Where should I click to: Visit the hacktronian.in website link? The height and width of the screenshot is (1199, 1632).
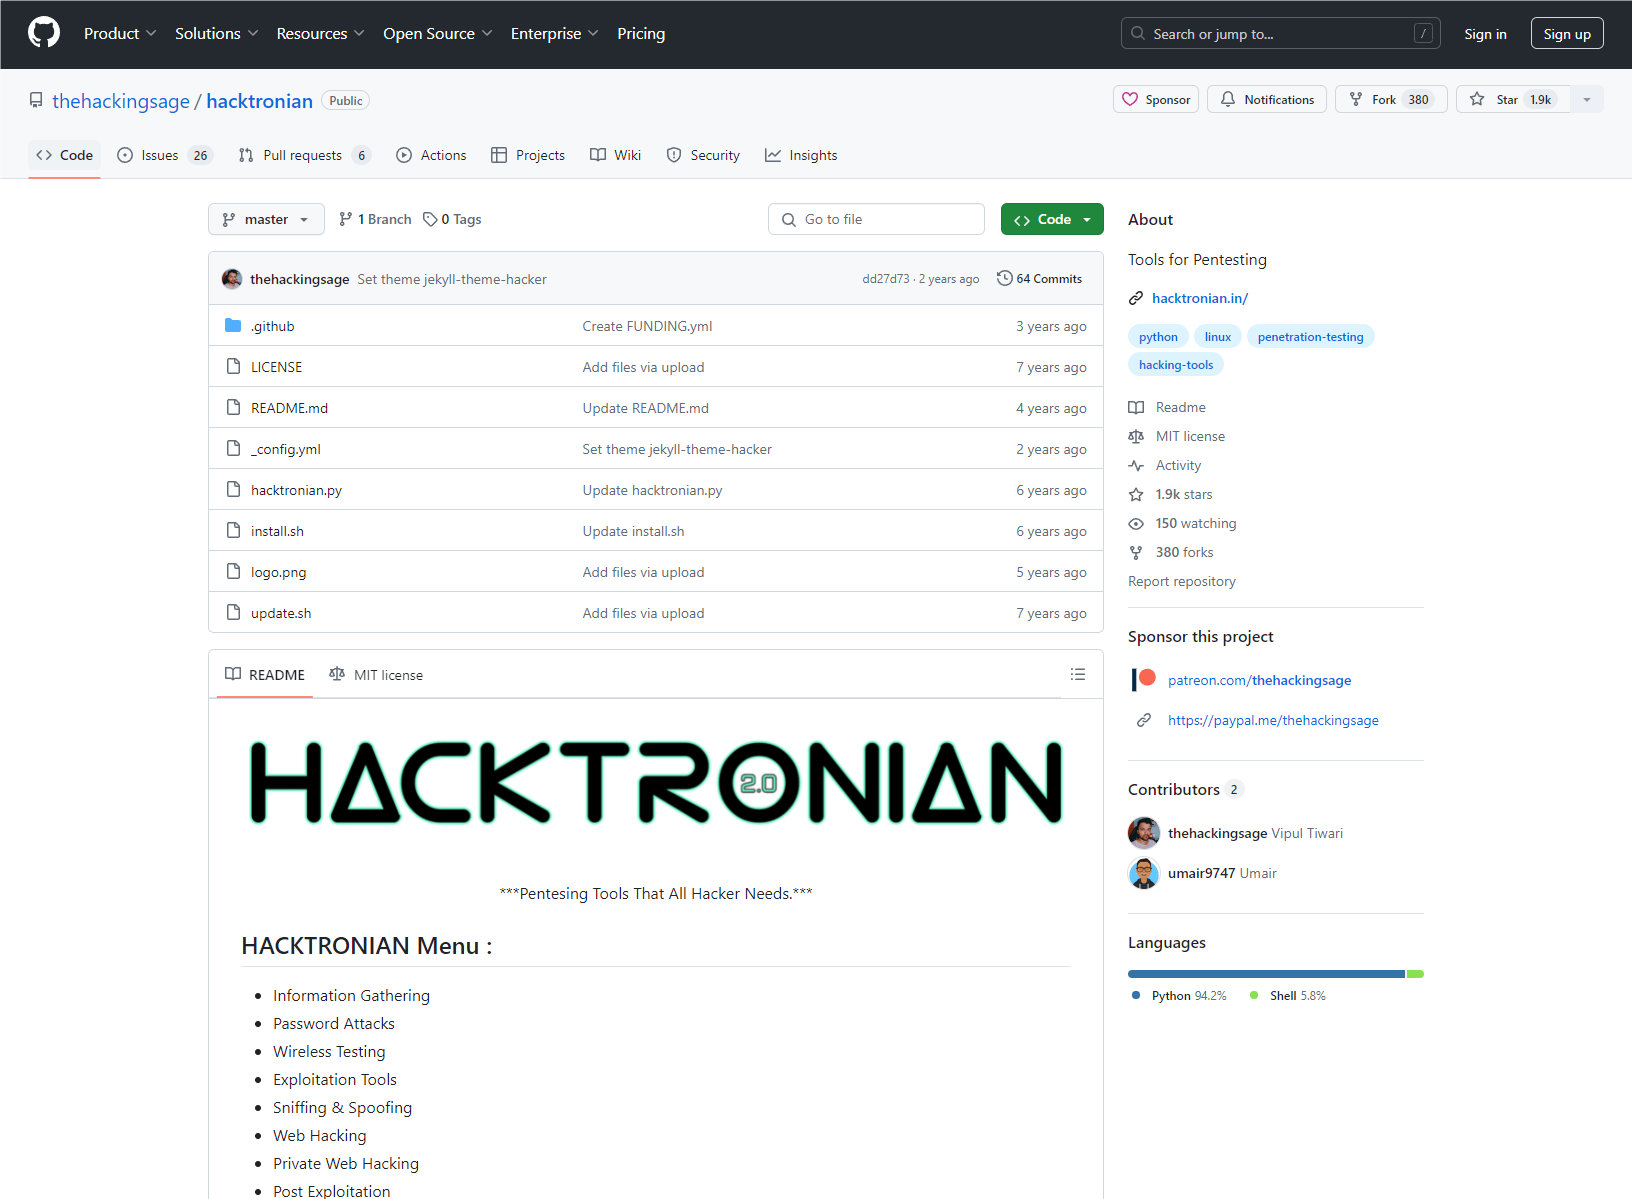[1200, 298]
